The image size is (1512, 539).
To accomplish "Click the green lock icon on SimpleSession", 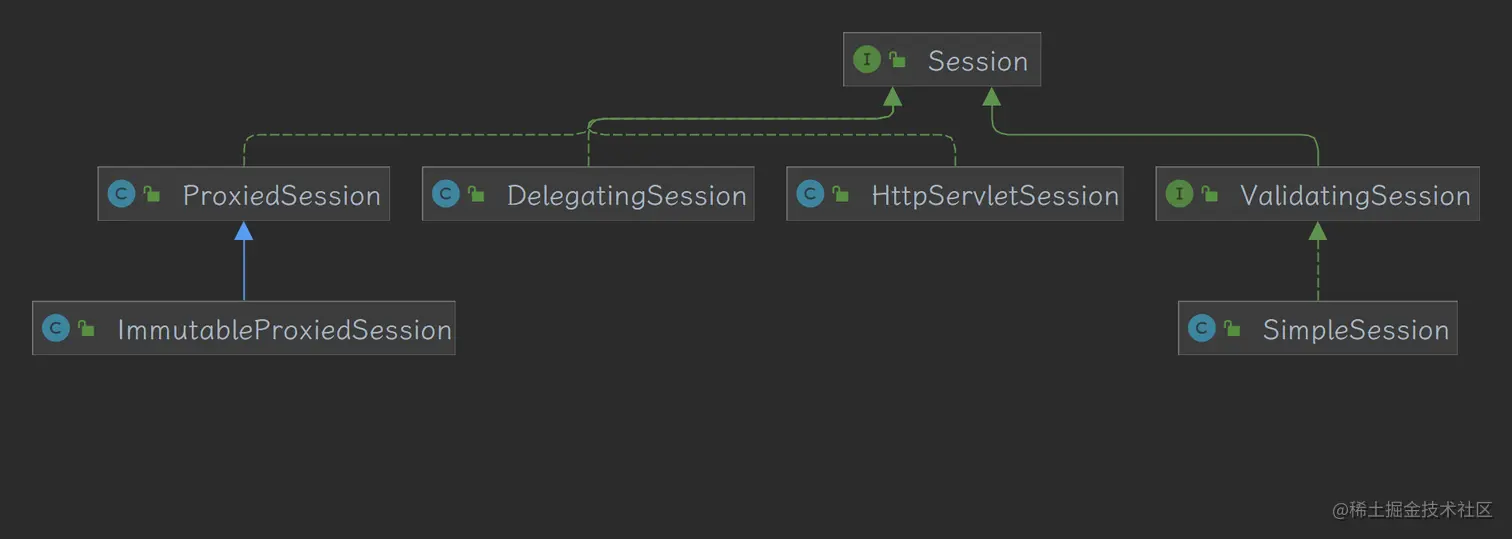I will (x=1232, y=328).
